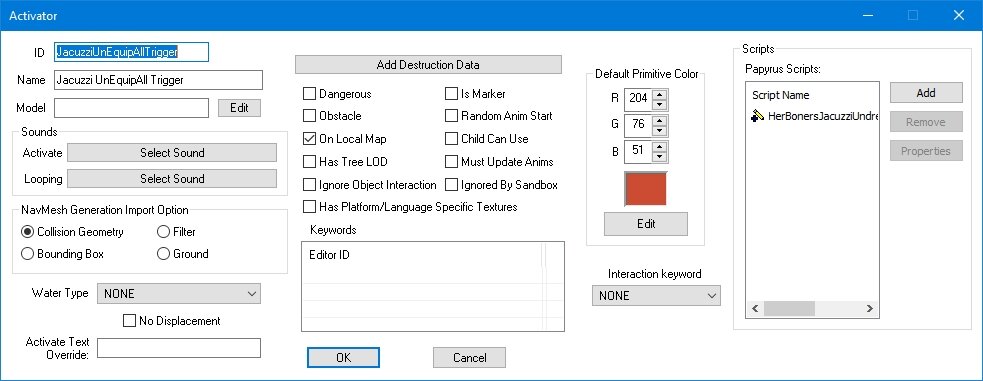Click the R value field showing 204
The image size is (983, 381).
(639, 99)
